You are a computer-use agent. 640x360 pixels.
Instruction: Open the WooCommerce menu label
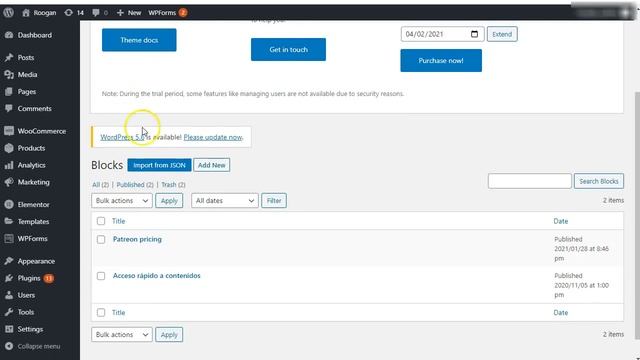pos(42,131)
